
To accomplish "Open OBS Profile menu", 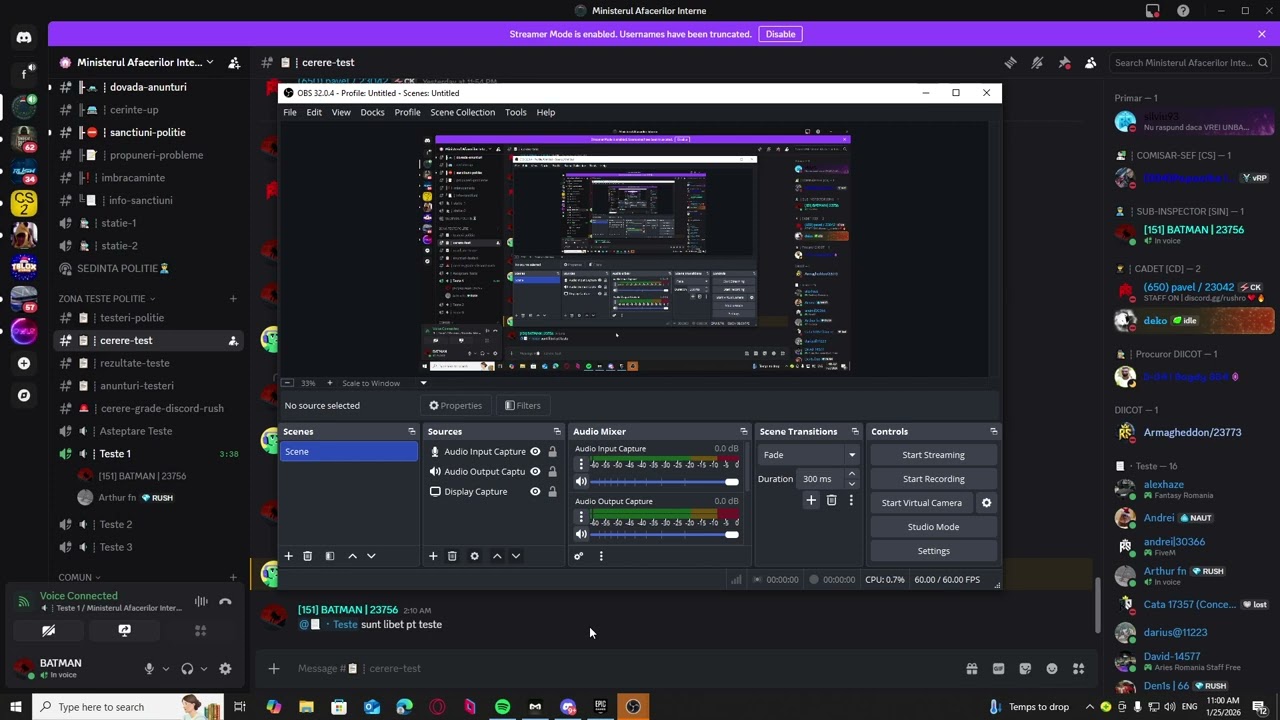I will [x=407, y=112].
